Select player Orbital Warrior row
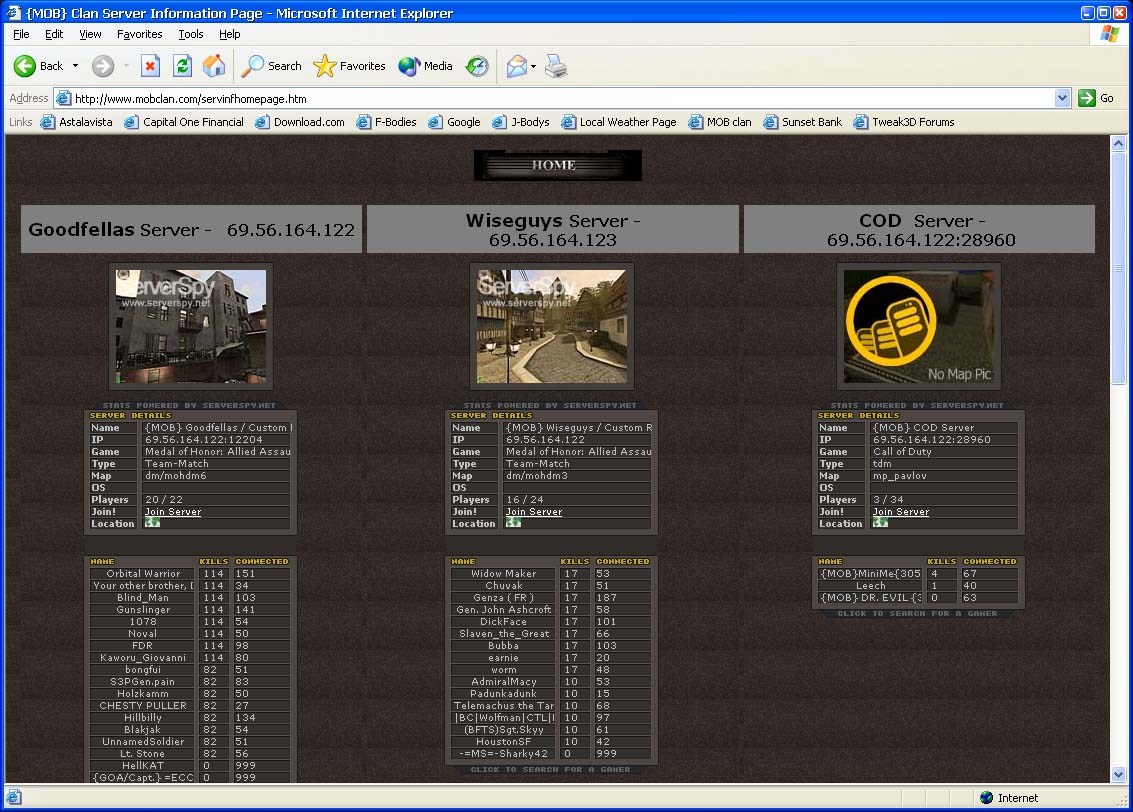Image resolution: width=1133 pixels, height=812 pixels. pos(190,574)
